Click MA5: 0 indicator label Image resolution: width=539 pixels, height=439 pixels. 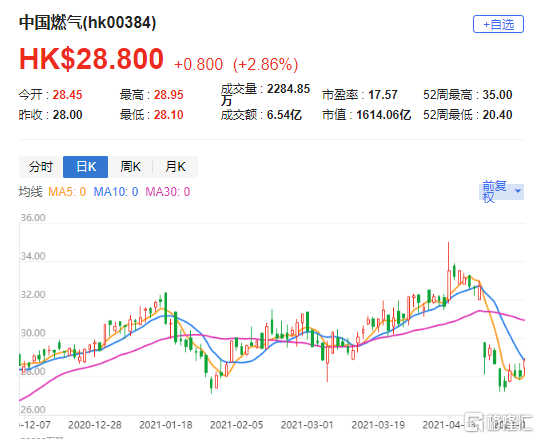pos(67,191)
